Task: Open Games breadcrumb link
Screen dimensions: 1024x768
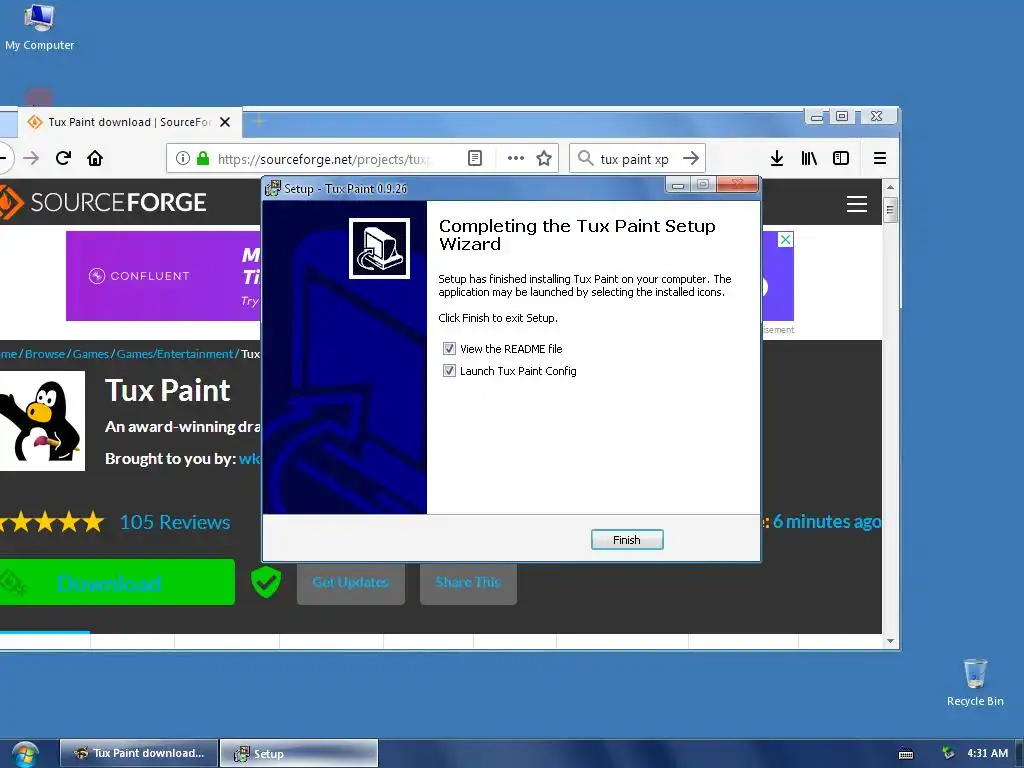Action: tap(91, 354)
